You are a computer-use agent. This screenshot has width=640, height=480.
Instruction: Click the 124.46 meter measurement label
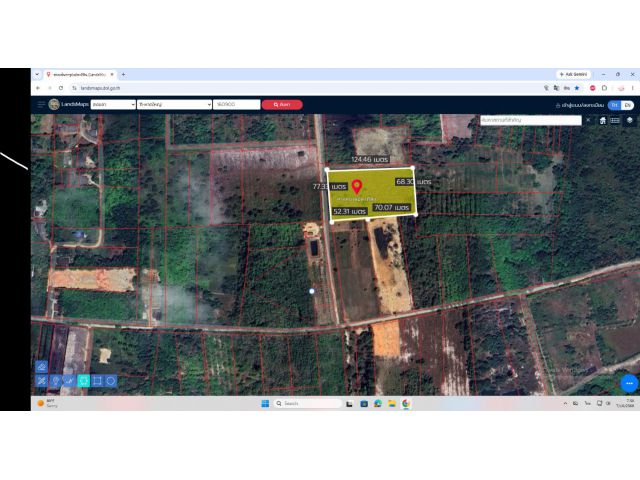pos(370,159)
